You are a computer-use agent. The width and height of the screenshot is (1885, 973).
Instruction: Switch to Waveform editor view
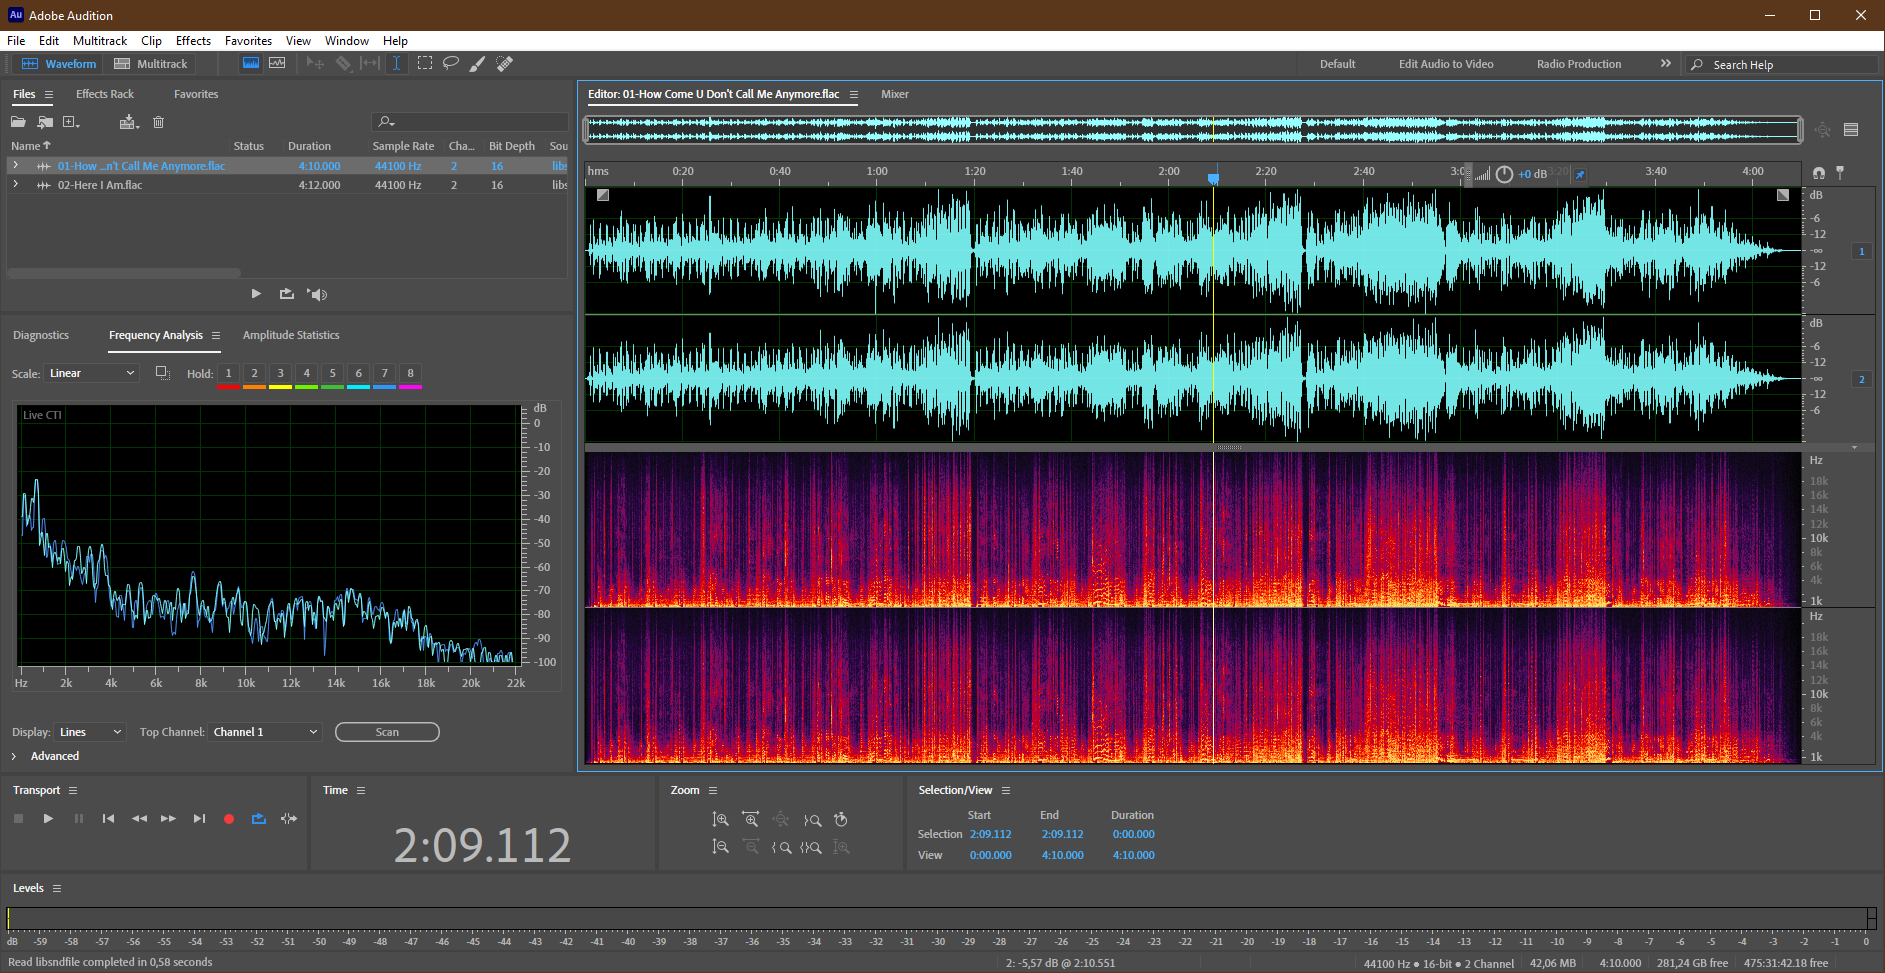(59, 64)
